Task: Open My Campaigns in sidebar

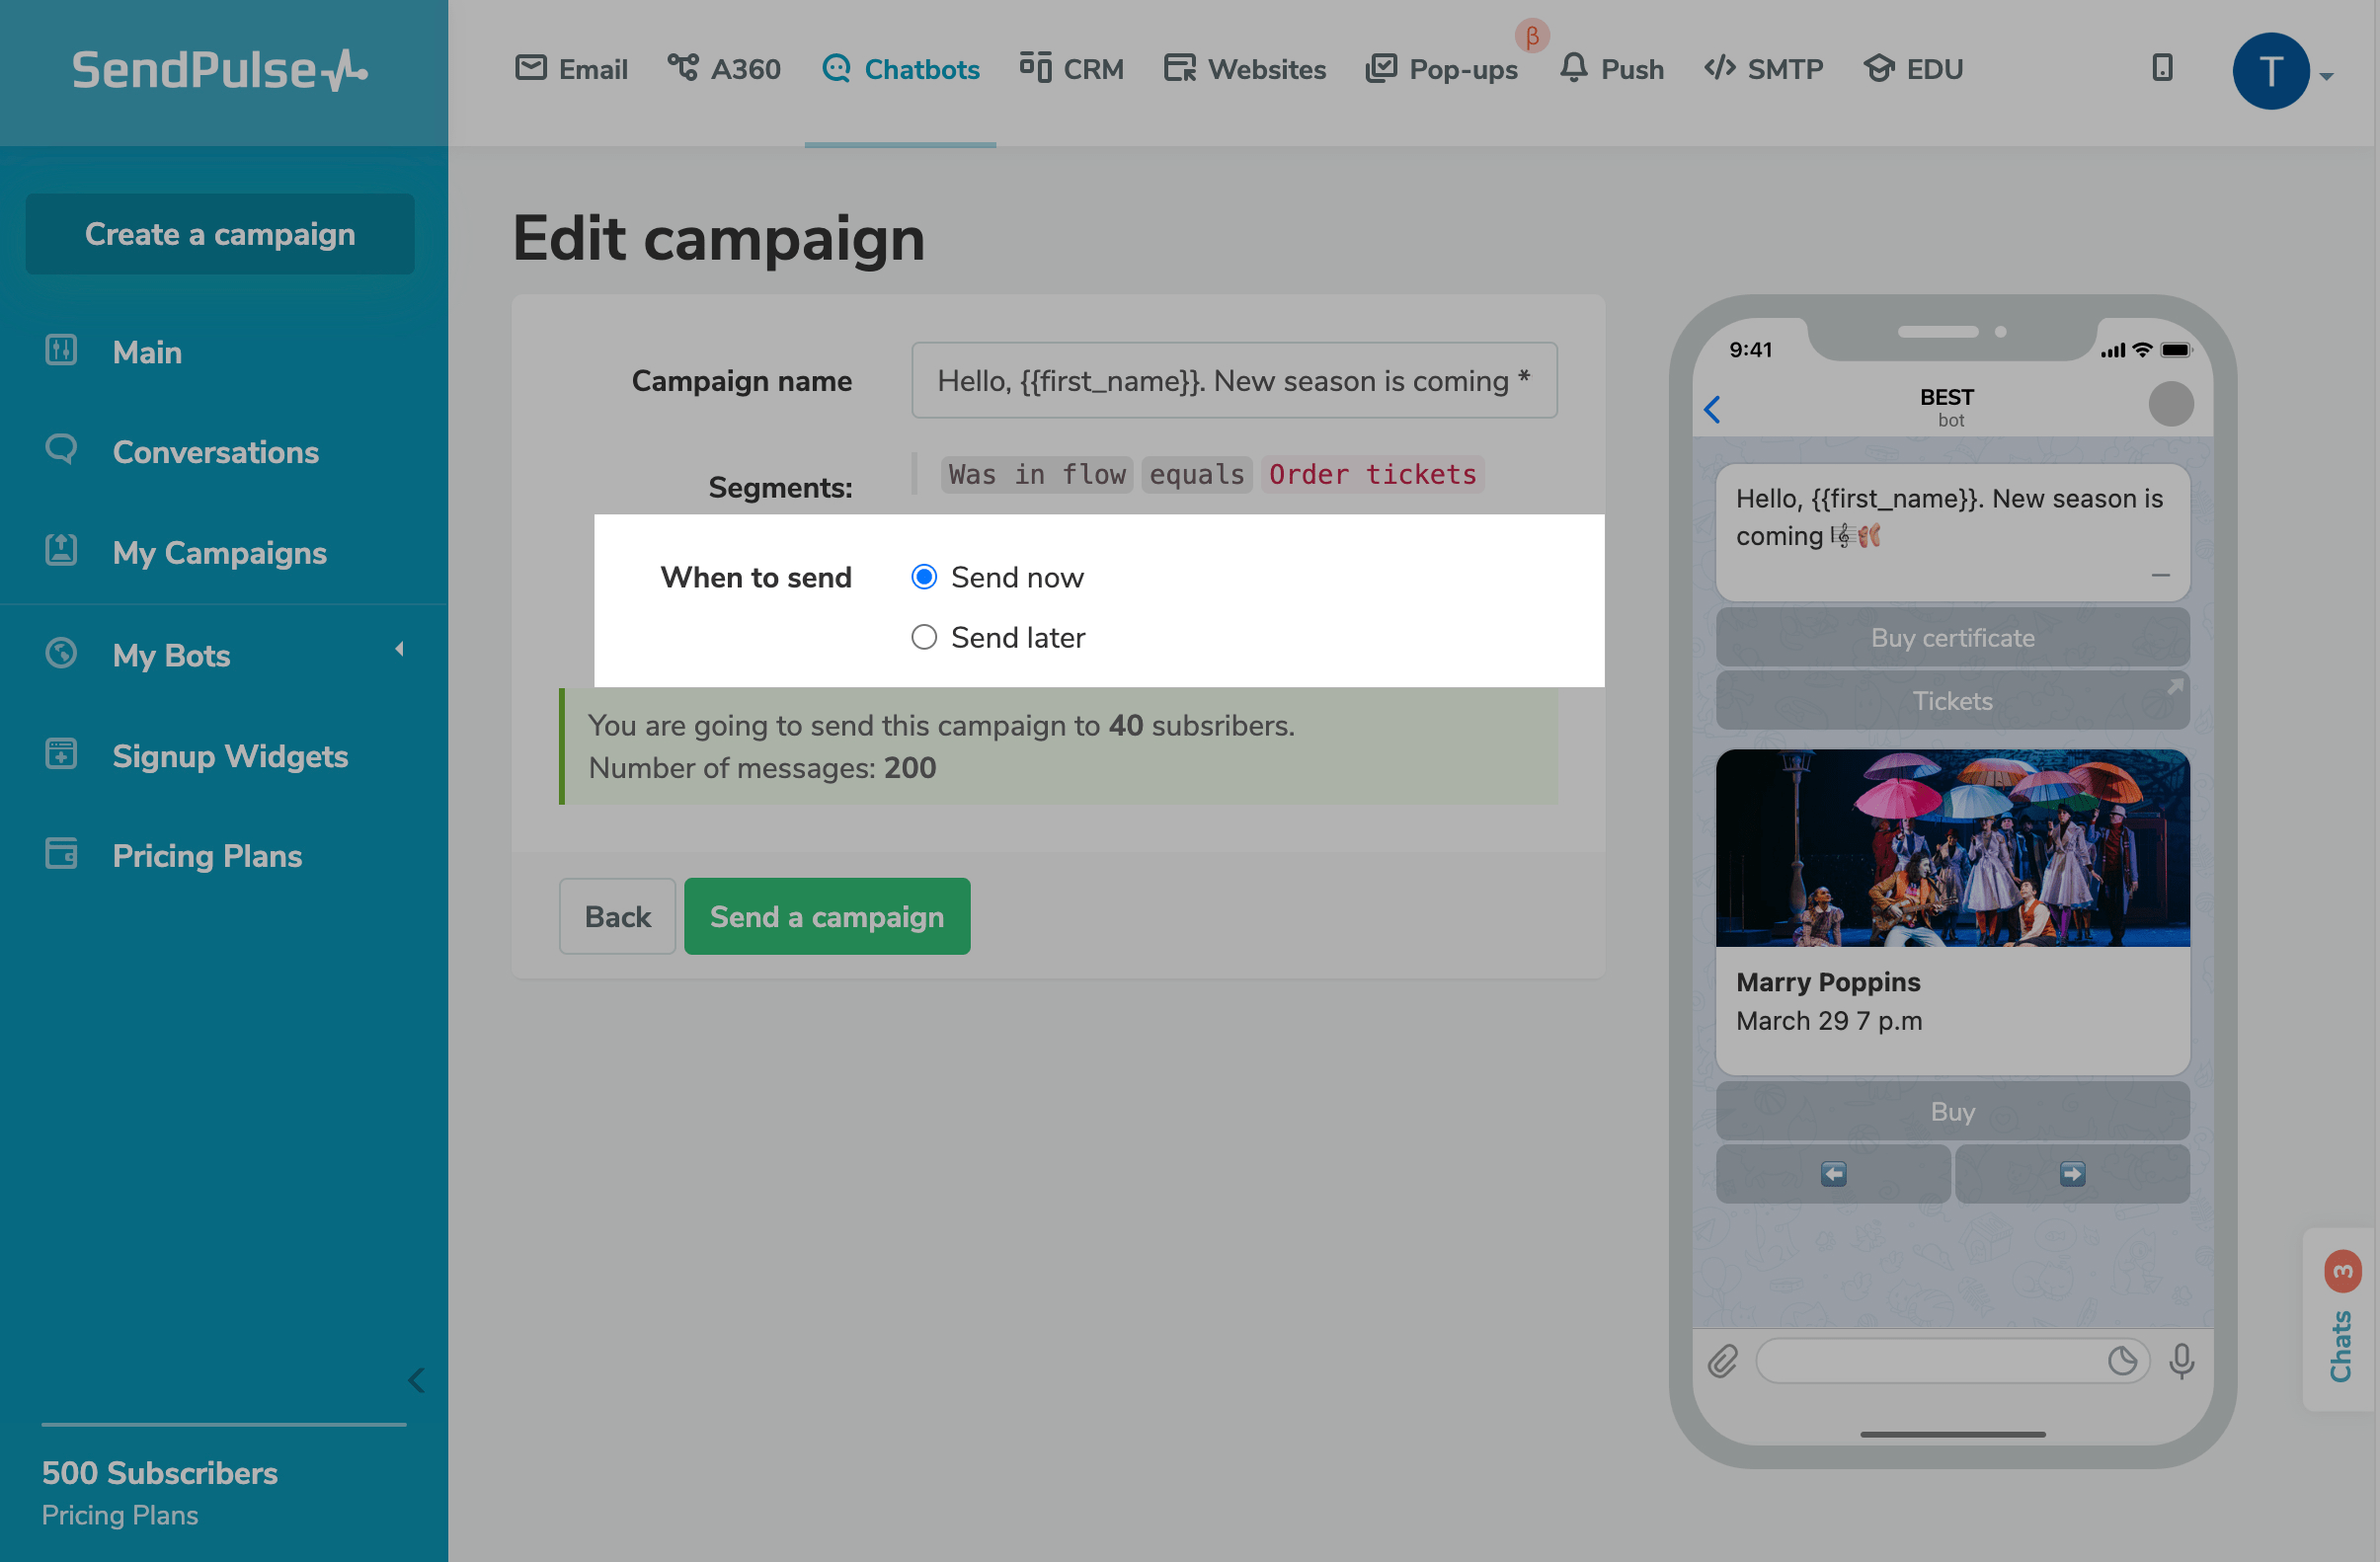Action: [219, 552]
